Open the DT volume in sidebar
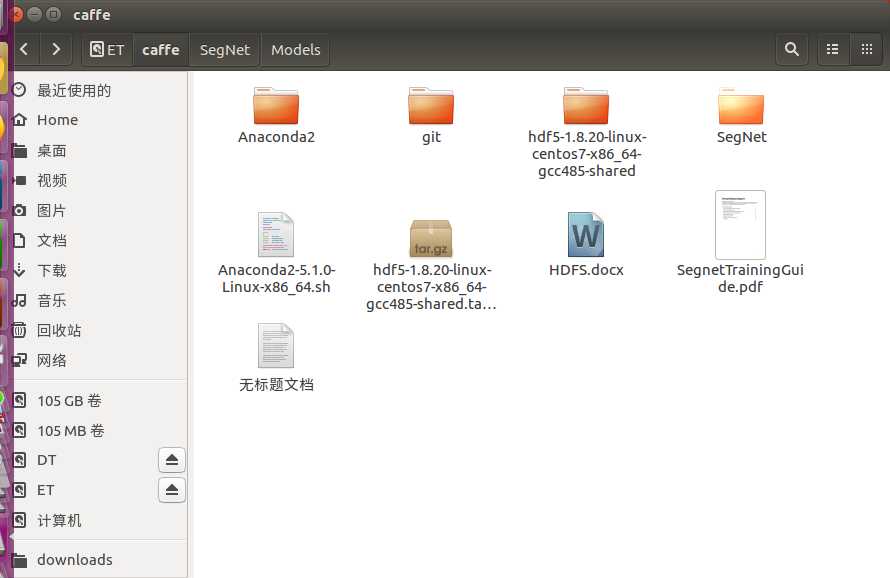The width and height of the screenshot is (890, 578). point(85,460)
